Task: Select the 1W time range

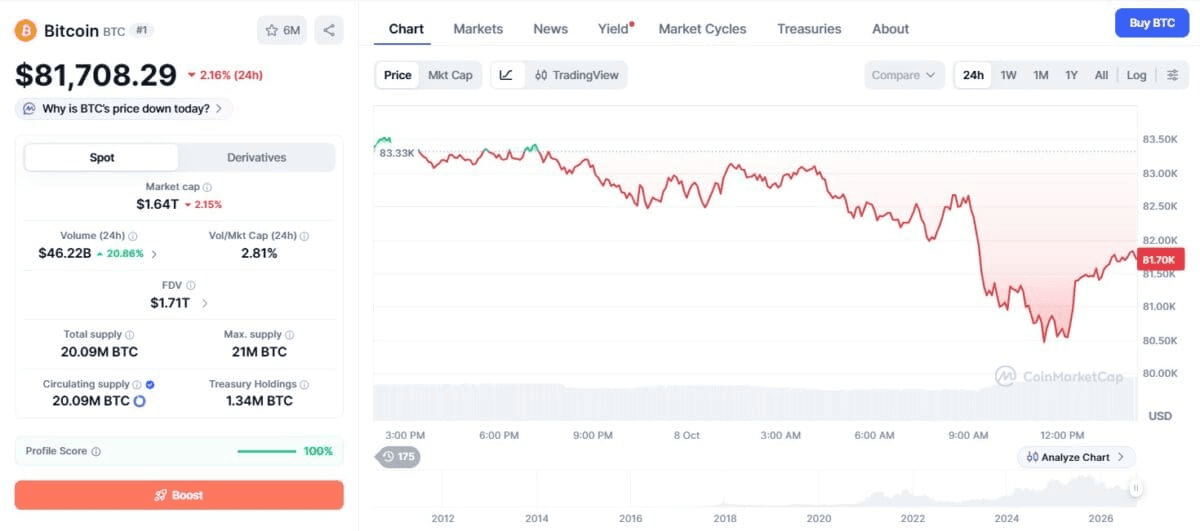Action: click(1009, 75)
